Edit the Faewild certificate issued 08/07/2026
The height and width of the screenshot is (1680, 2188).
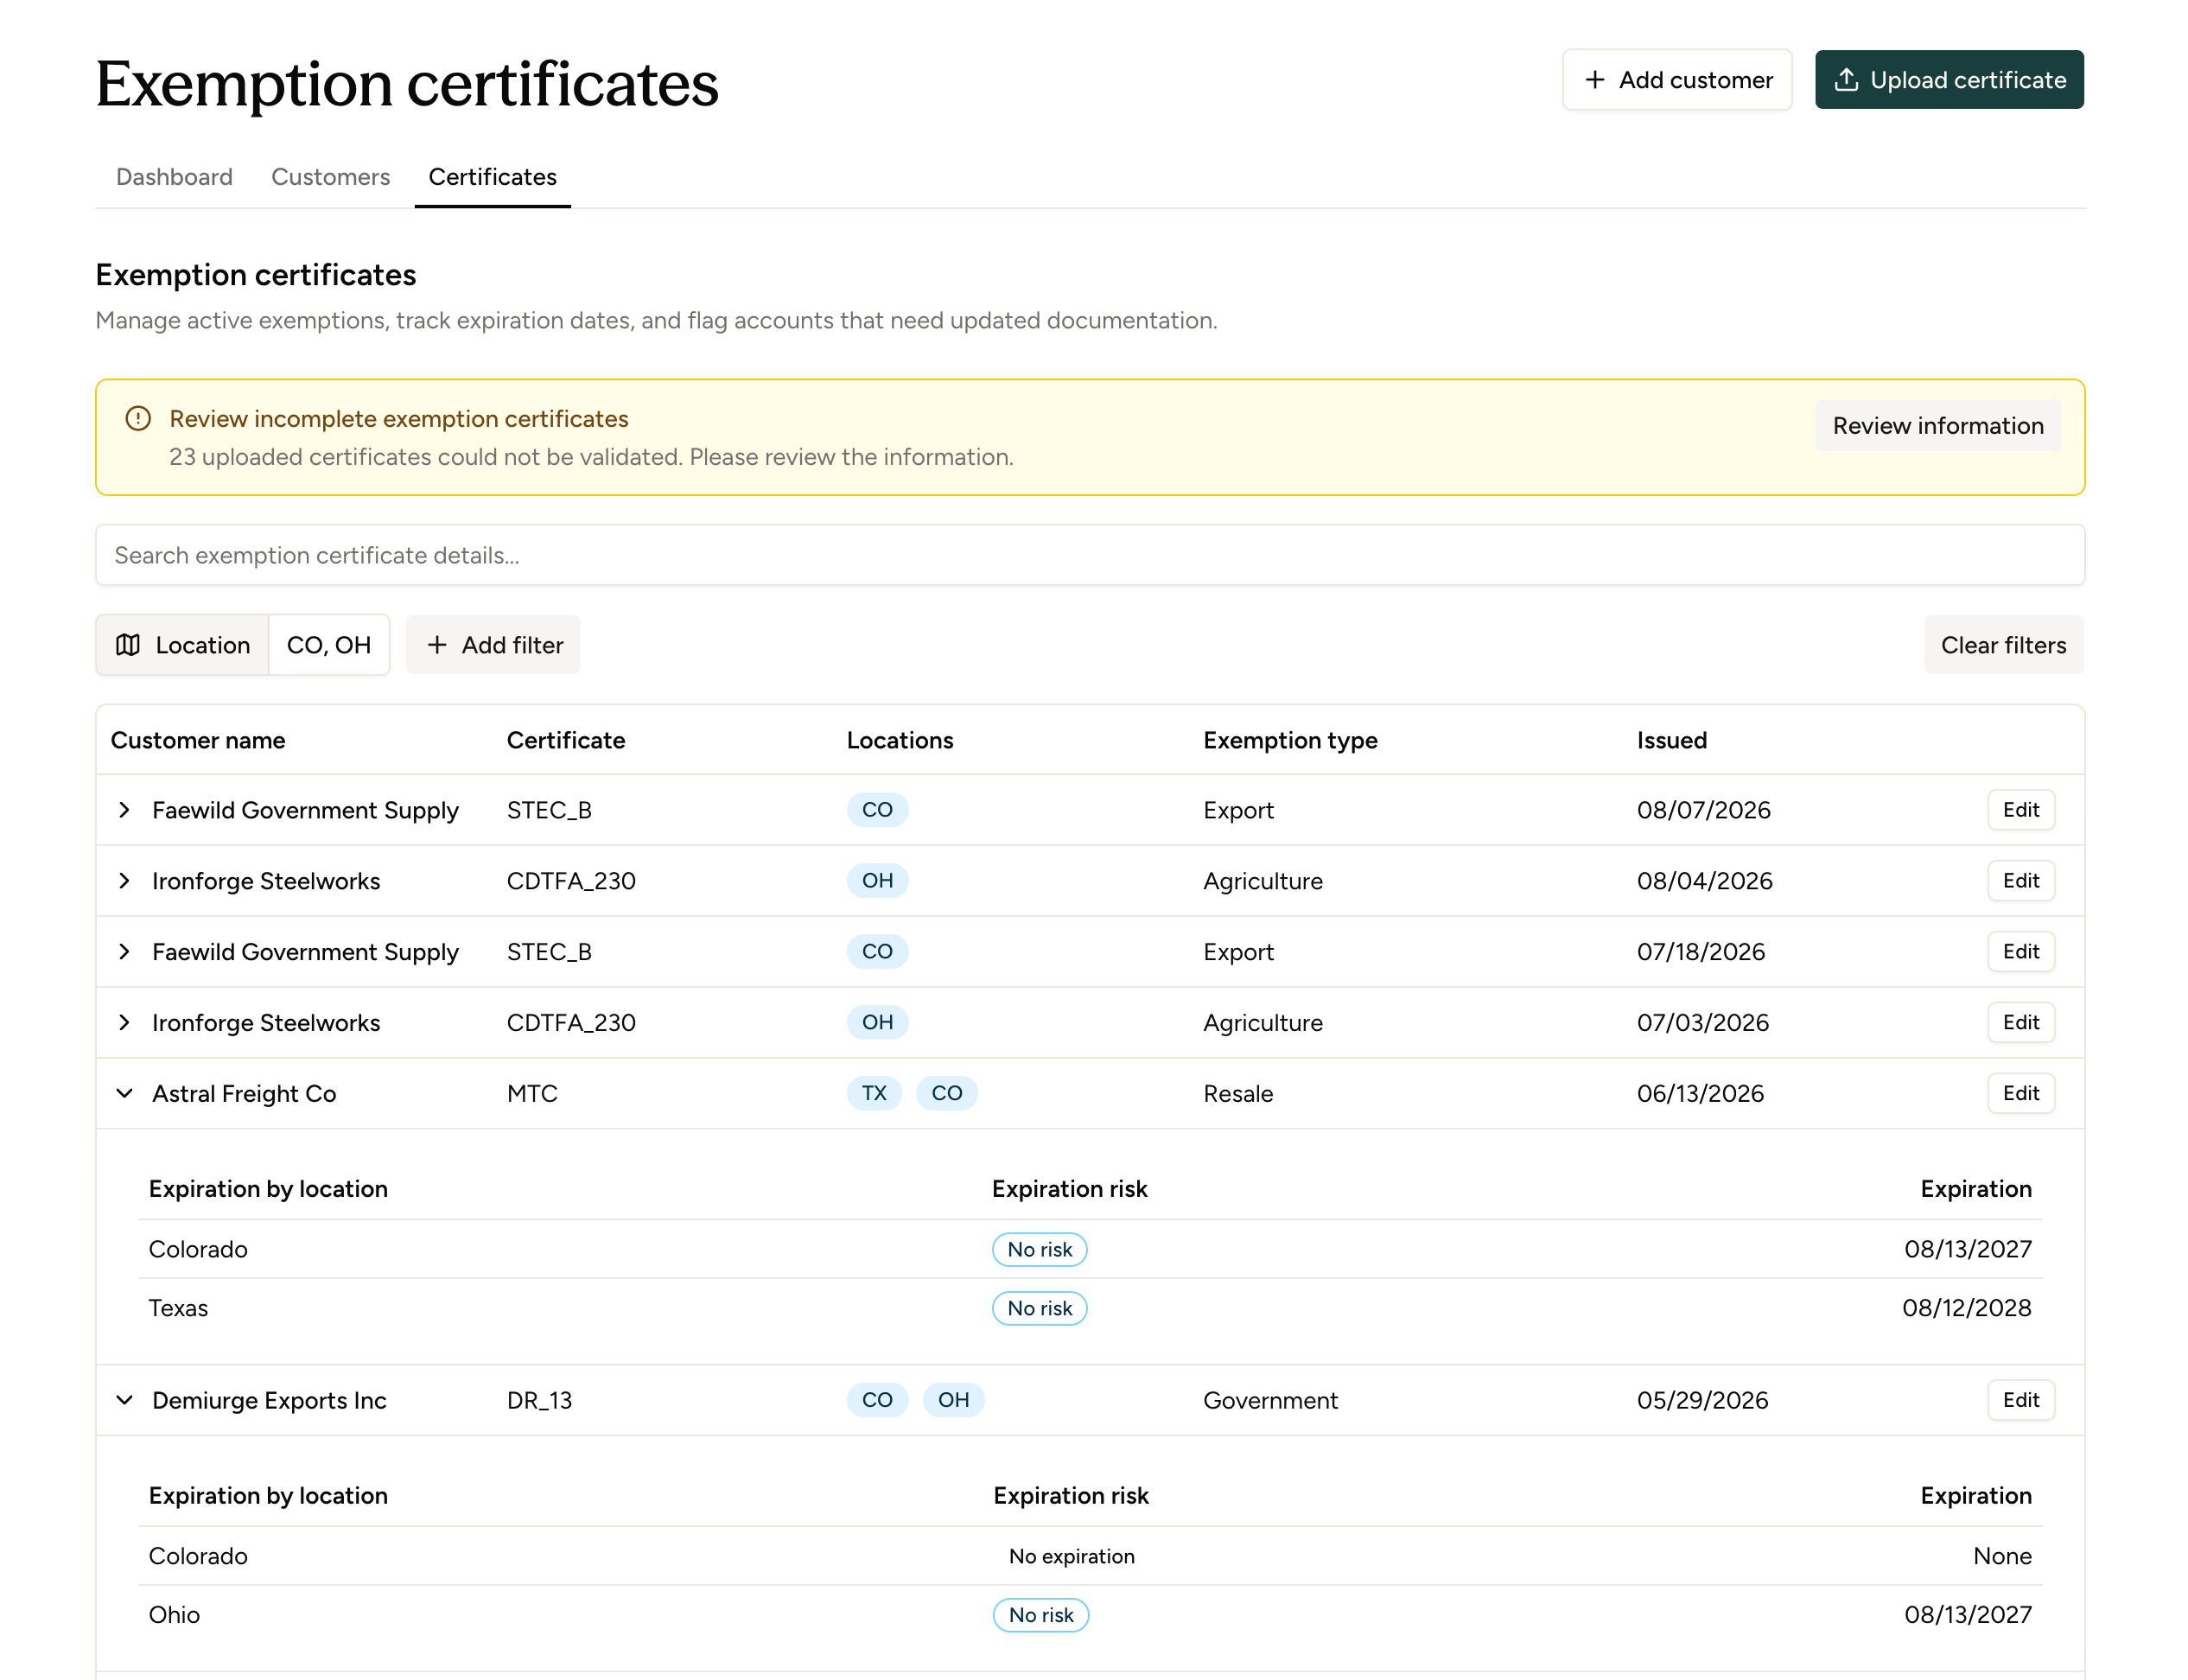tap(2020, 810)
